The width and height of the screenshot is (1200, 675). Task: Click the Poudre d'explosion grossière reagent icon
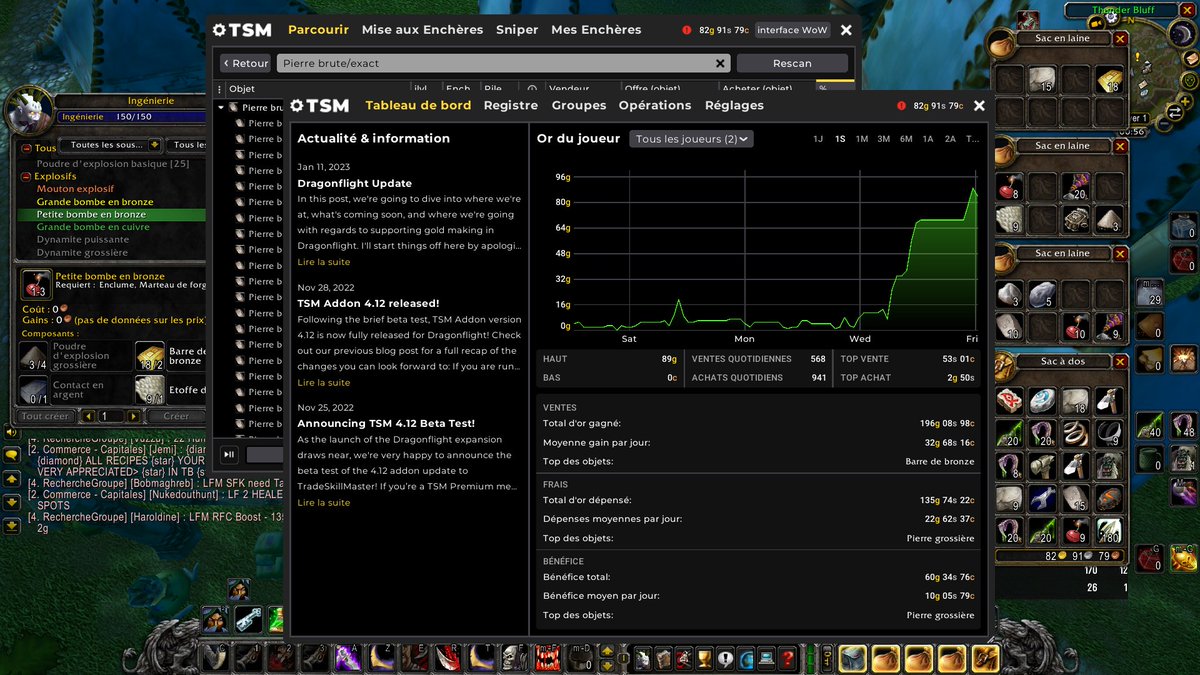35,357
